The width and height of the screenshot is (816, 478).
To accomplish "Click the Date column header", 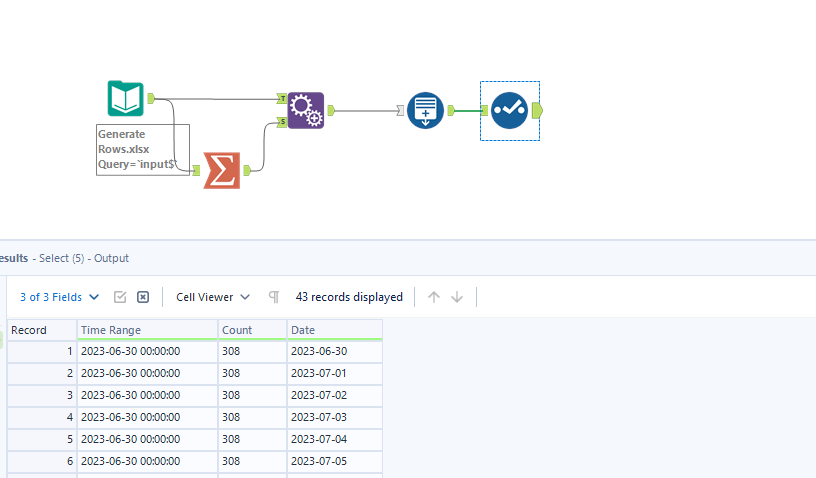I will click(335, 330).
